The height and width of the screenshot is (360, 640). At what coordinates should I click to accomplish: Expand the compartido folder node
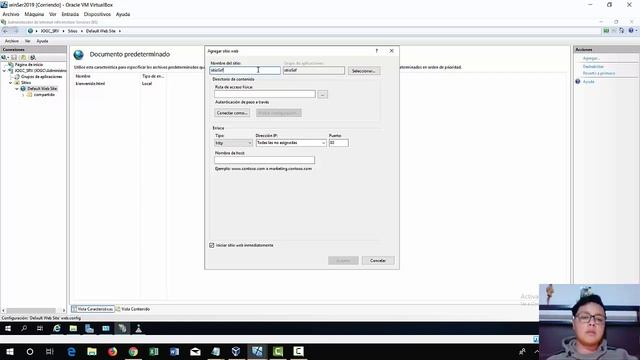coord(23,95)
